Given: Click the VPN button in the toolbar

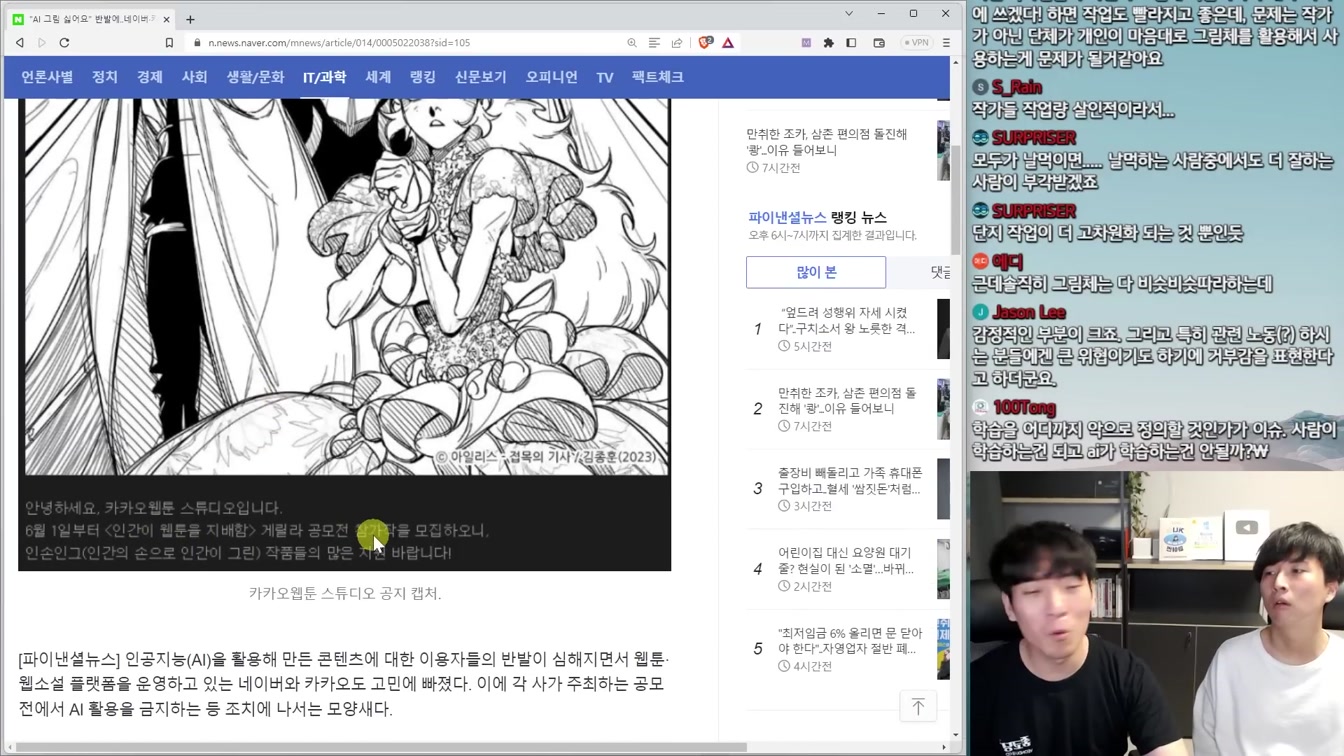Looking at the screenshot, I should [916, 43].
